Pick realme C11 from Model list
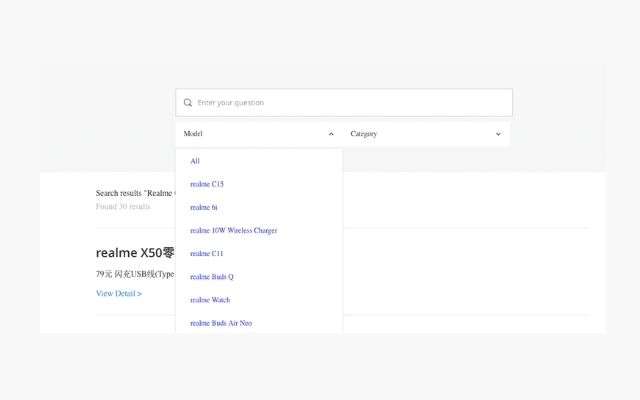 point(207,253)
